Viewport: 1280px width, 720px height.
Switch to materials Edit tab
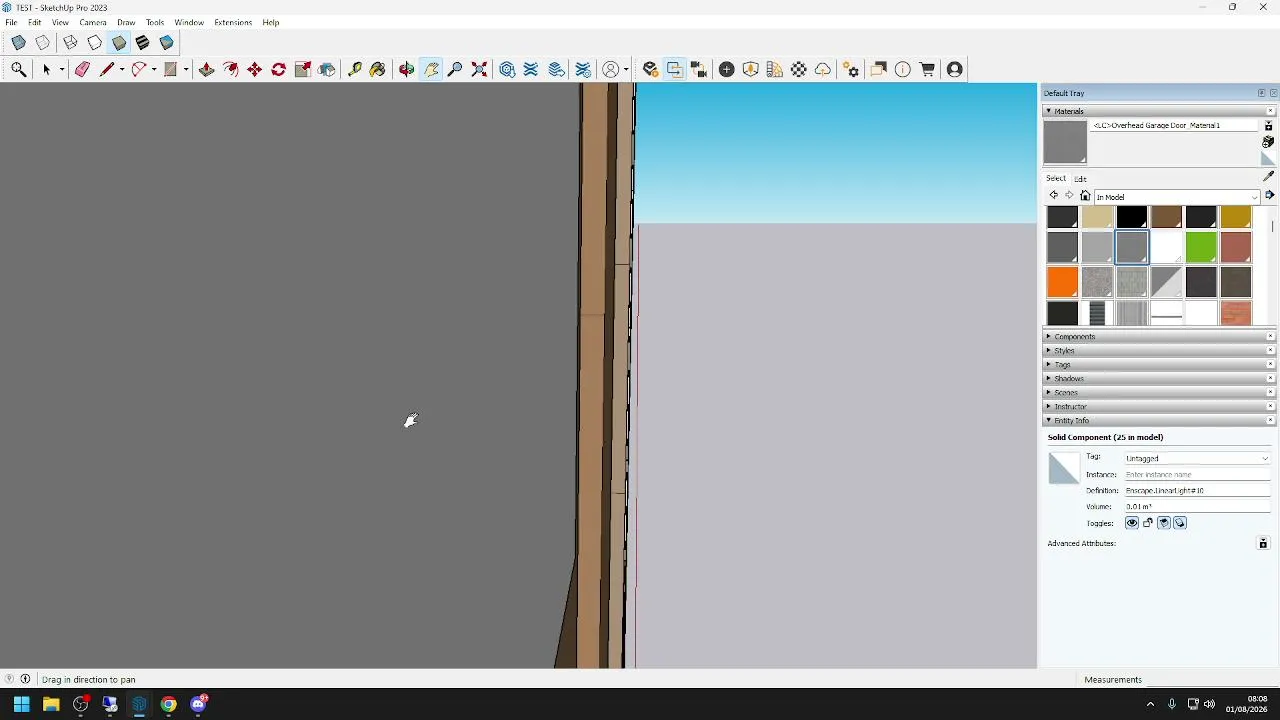click(x=1081, y=179)
